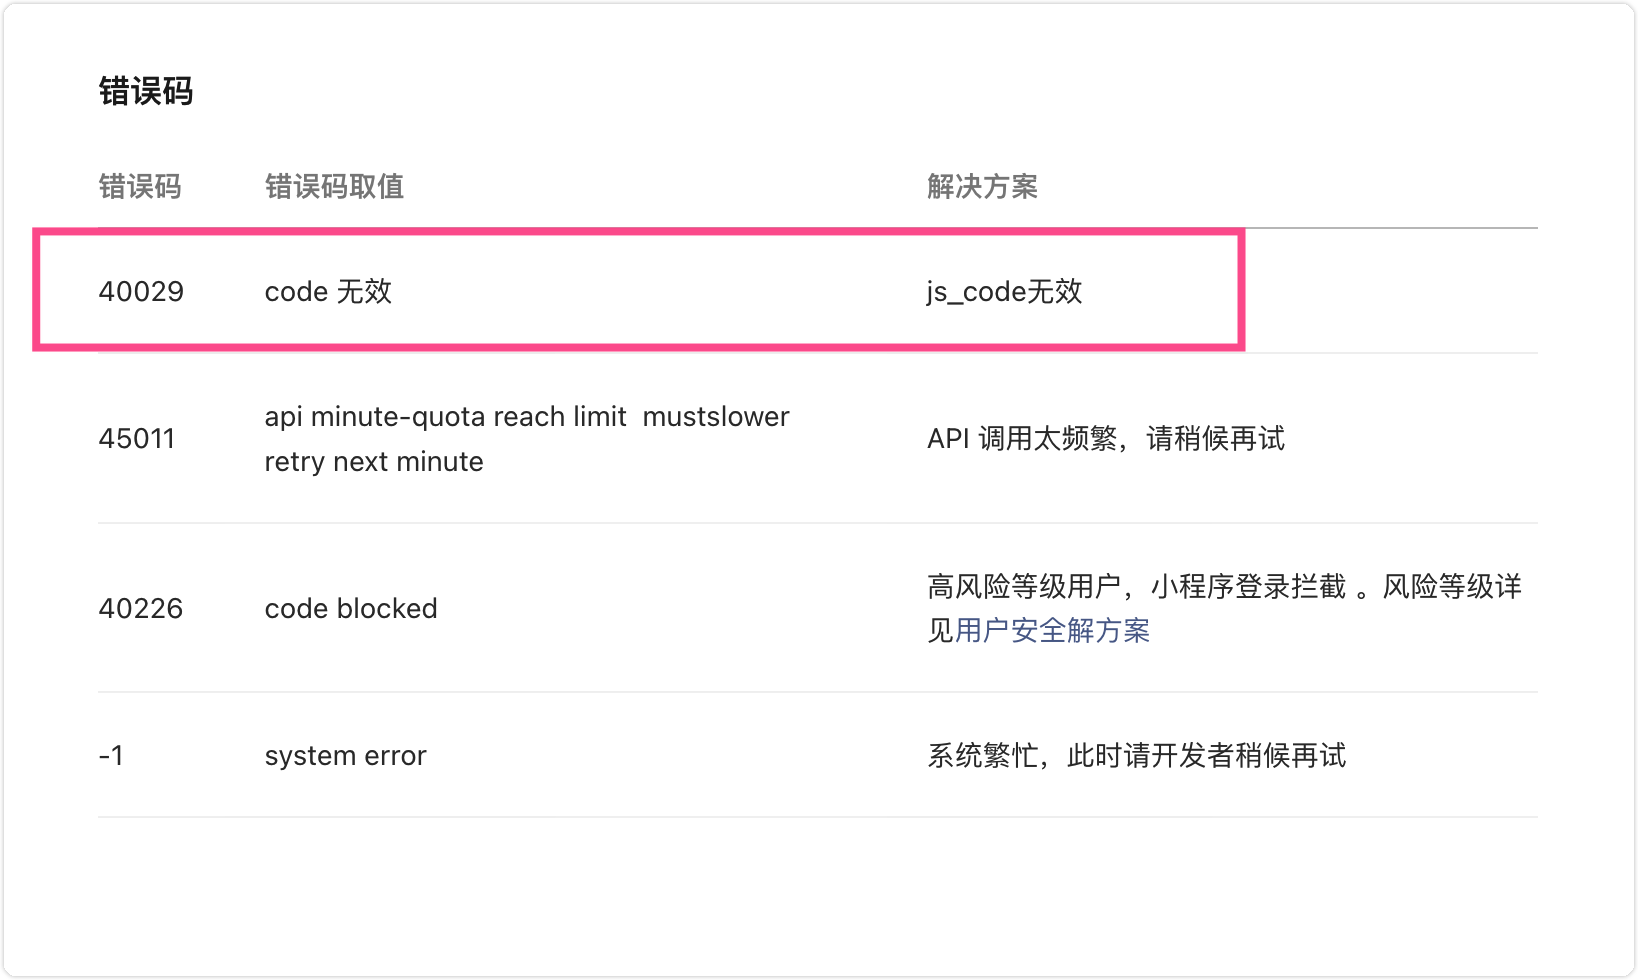Click 'api minute-quota reach limit' text
Screen dimensions: 1638x980
coord(445,417)
